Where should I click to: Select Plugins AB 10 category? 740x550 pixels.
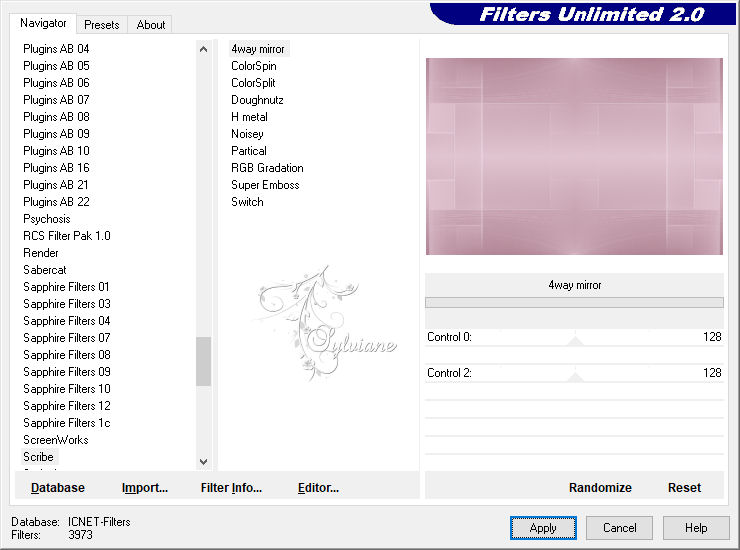pos(56,151)
